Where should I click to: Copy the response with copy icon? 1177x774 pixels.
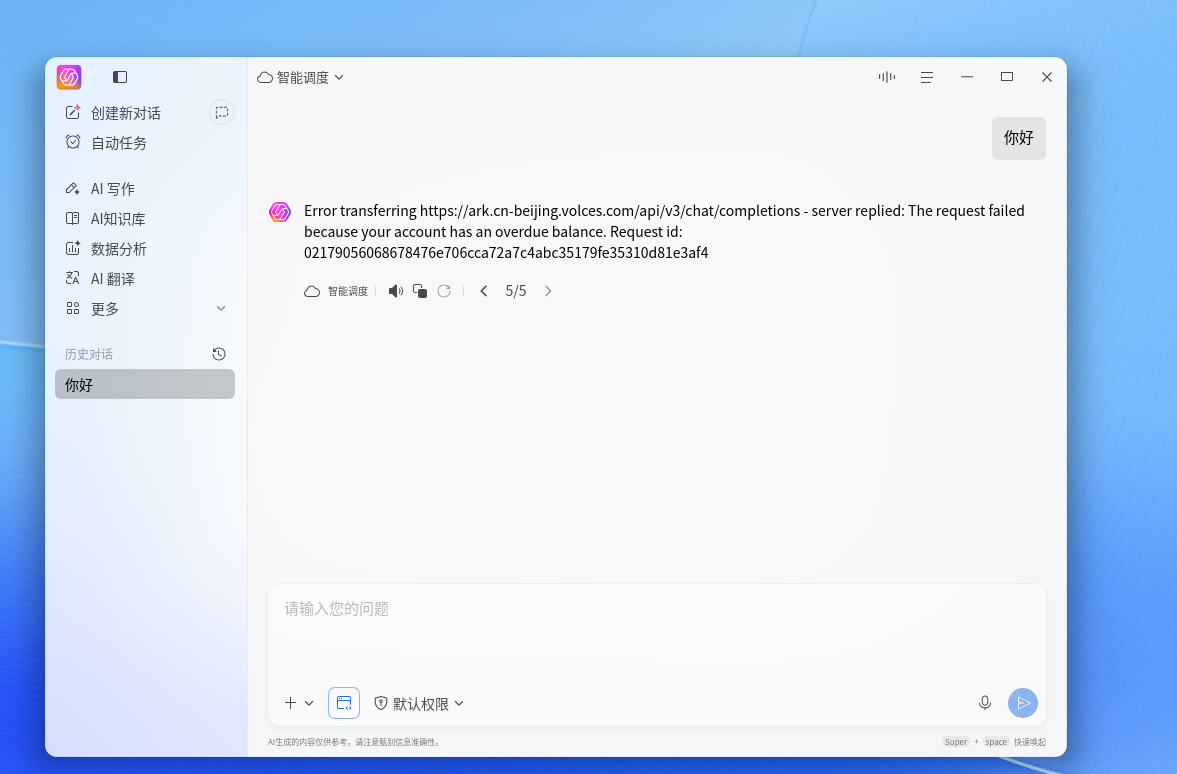[x=420, y=291]
